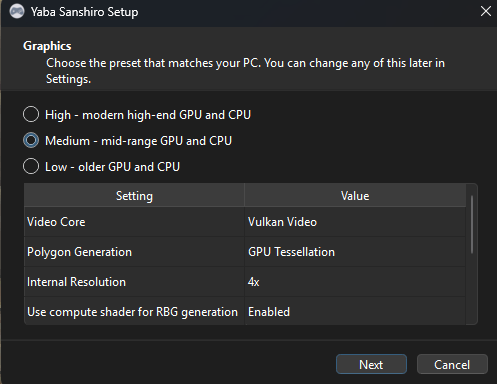Click the Cancel button

452,364
